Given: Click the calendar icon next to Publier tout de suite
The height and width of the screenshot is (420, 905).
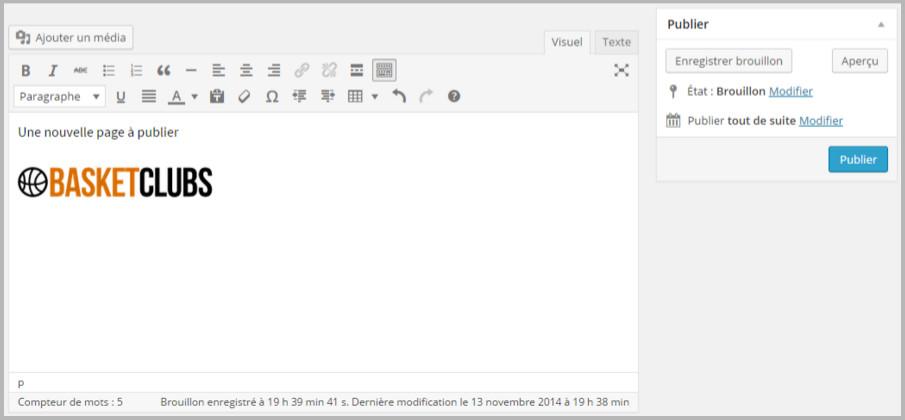Looking at the screenshot, I should [673, 121].
